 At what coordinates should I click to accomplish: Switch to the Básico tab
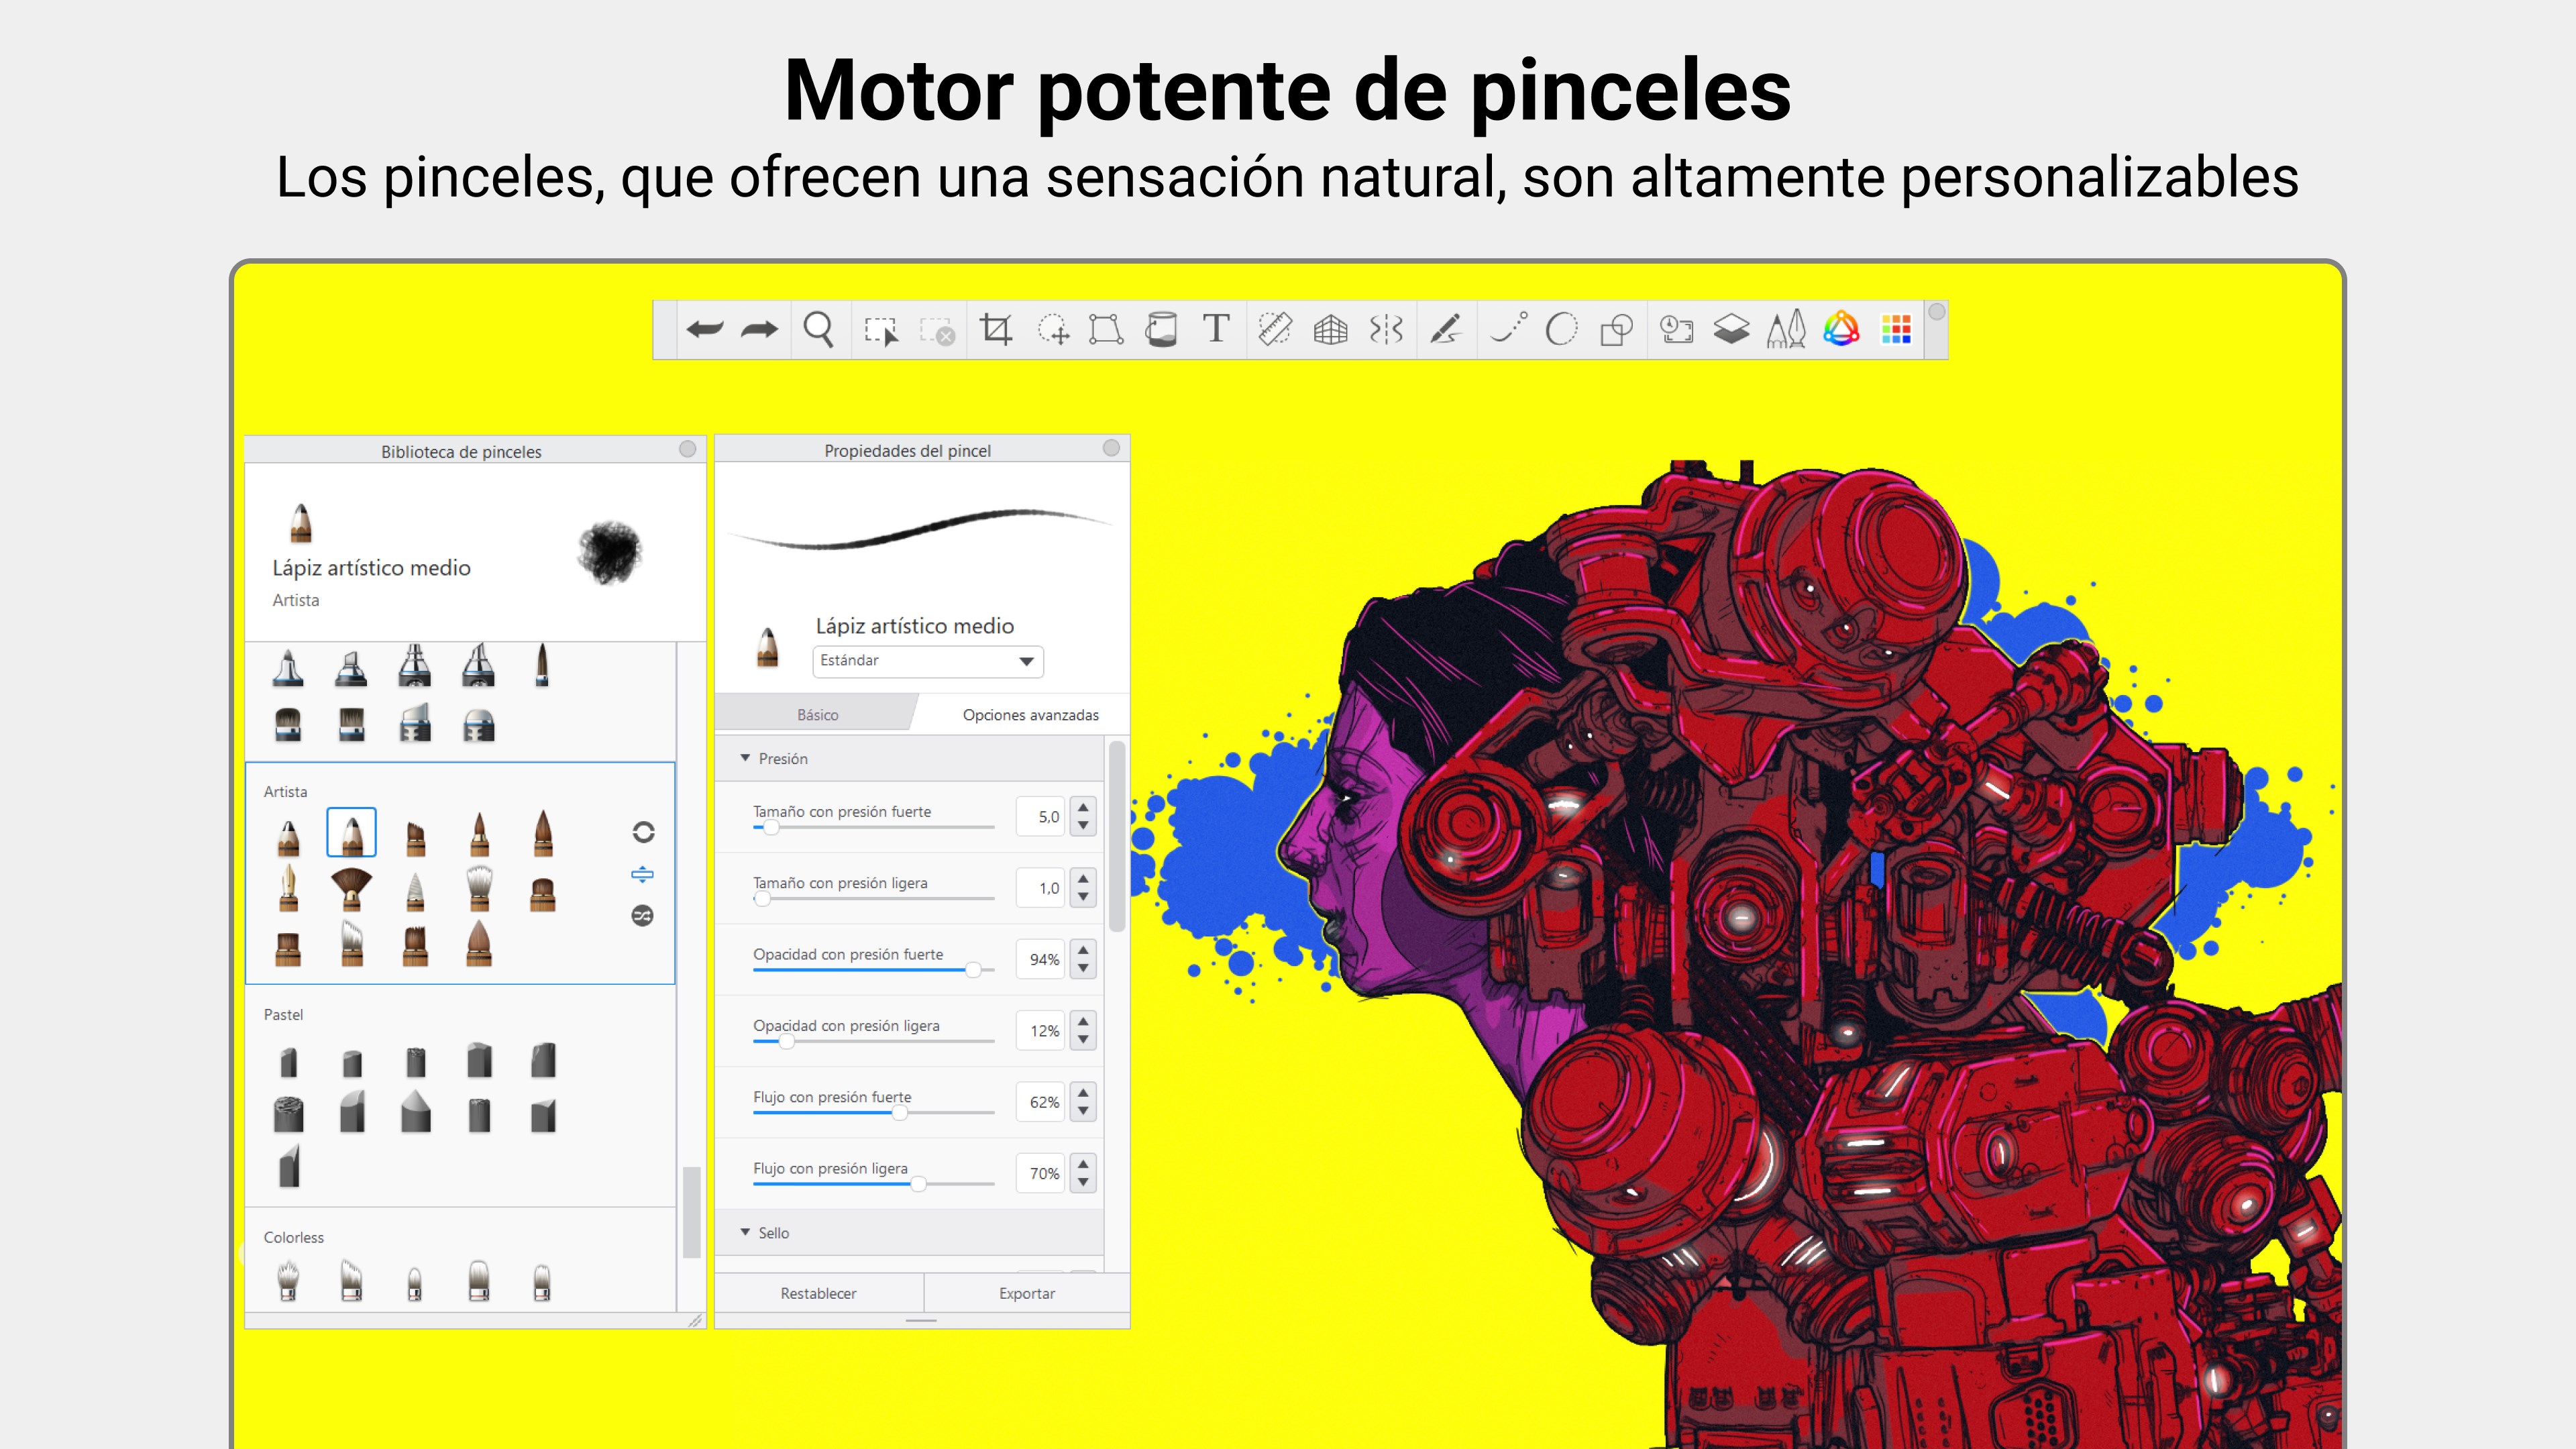tap(817, 715)
